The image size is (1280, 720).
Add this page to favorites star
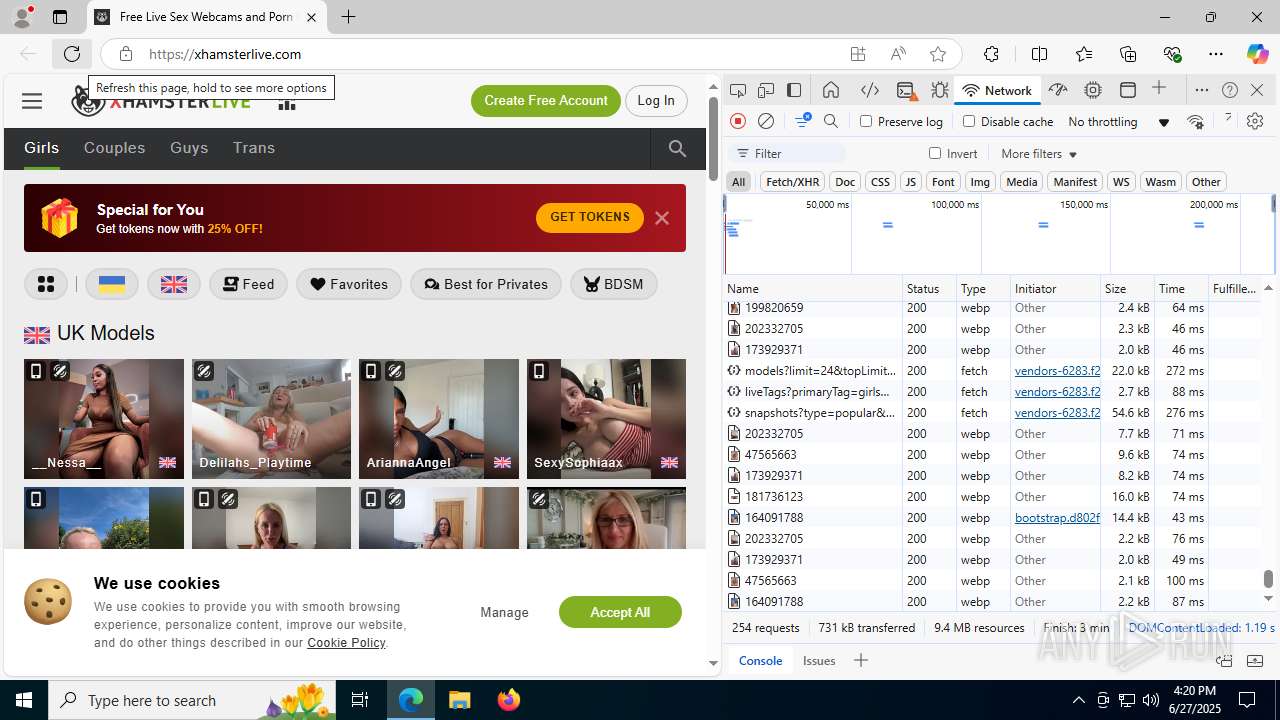click(937, 54)
